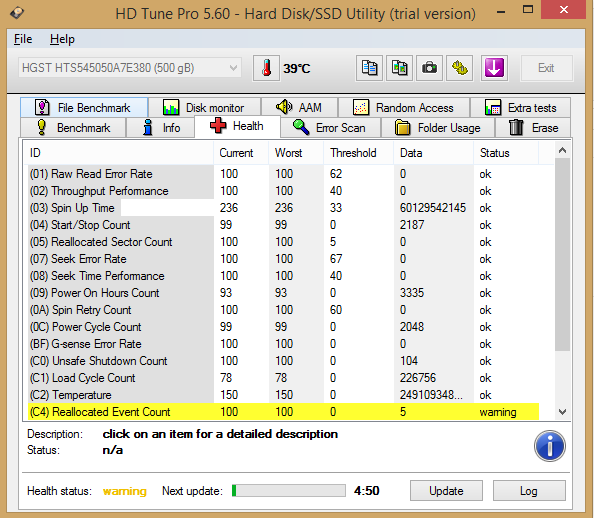Select the Health tab
Viewport: 594px width, 518px height.
[x=237, y=126]
